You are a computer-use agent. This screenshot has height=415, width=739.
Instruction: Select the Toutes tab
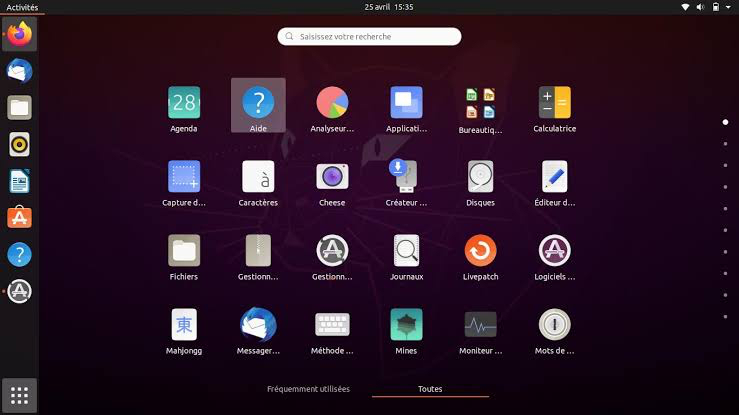pyautogui.click(x=430, y=389)
